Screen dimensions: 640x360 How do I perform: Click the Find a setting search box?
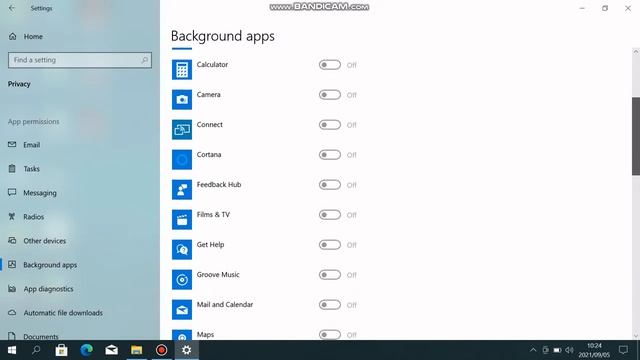(80, 60)
